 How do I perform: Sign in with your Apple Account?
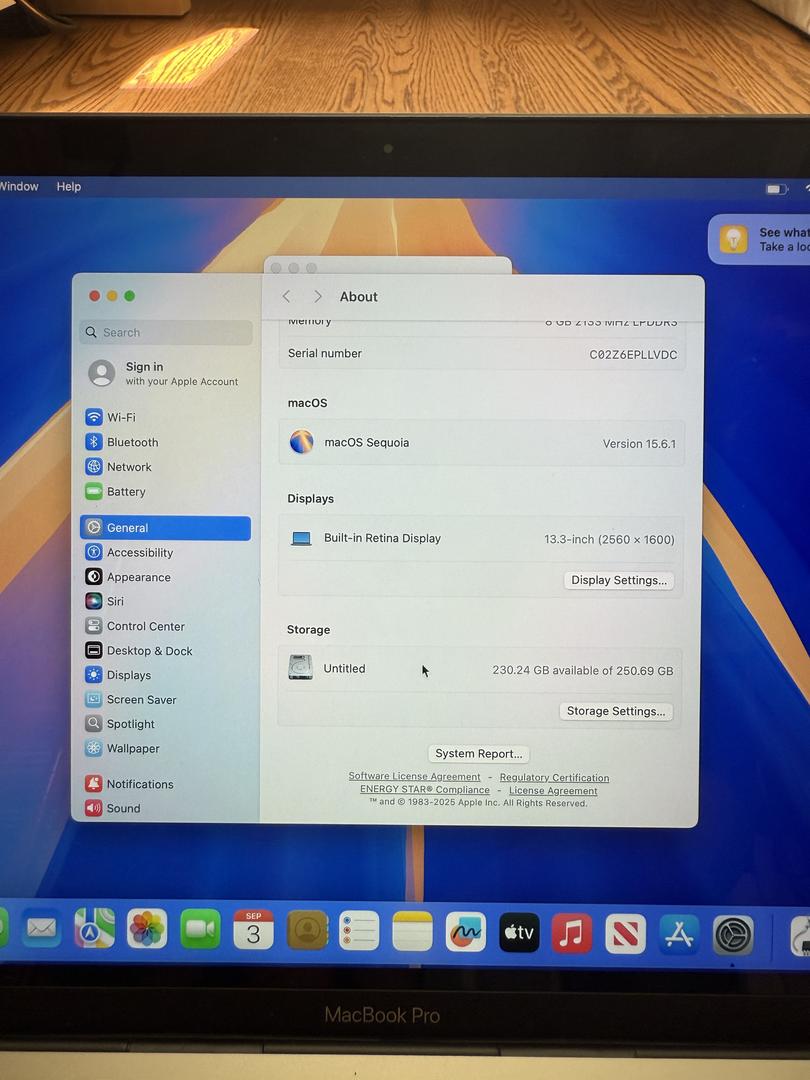[x=164, y=373]
